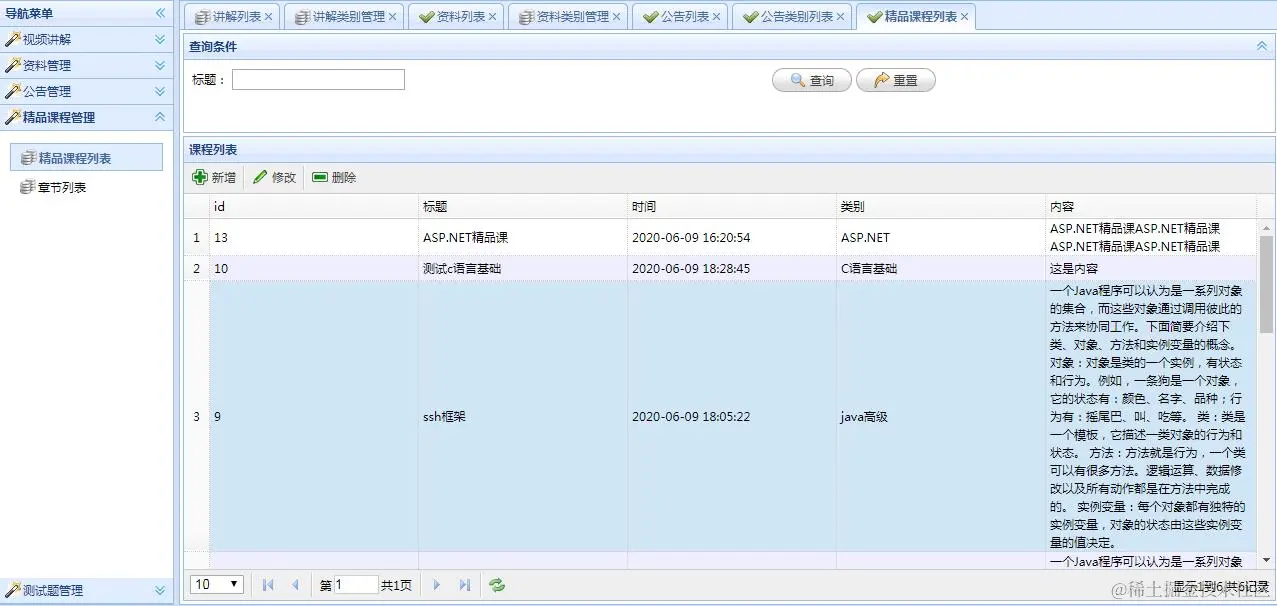The image size is (1277, 606).
Task: Sort by the 时间 column header
Action: point(732,206)
